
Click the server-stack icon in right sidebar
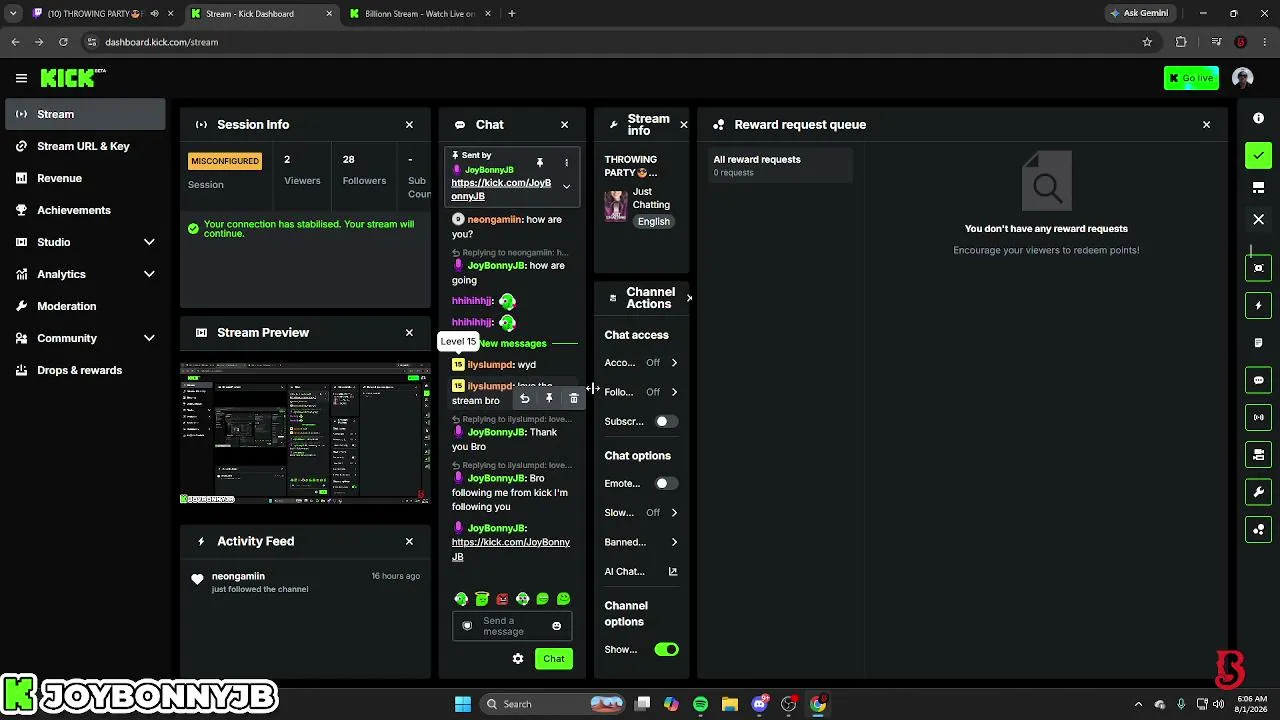click(1259, 455)
